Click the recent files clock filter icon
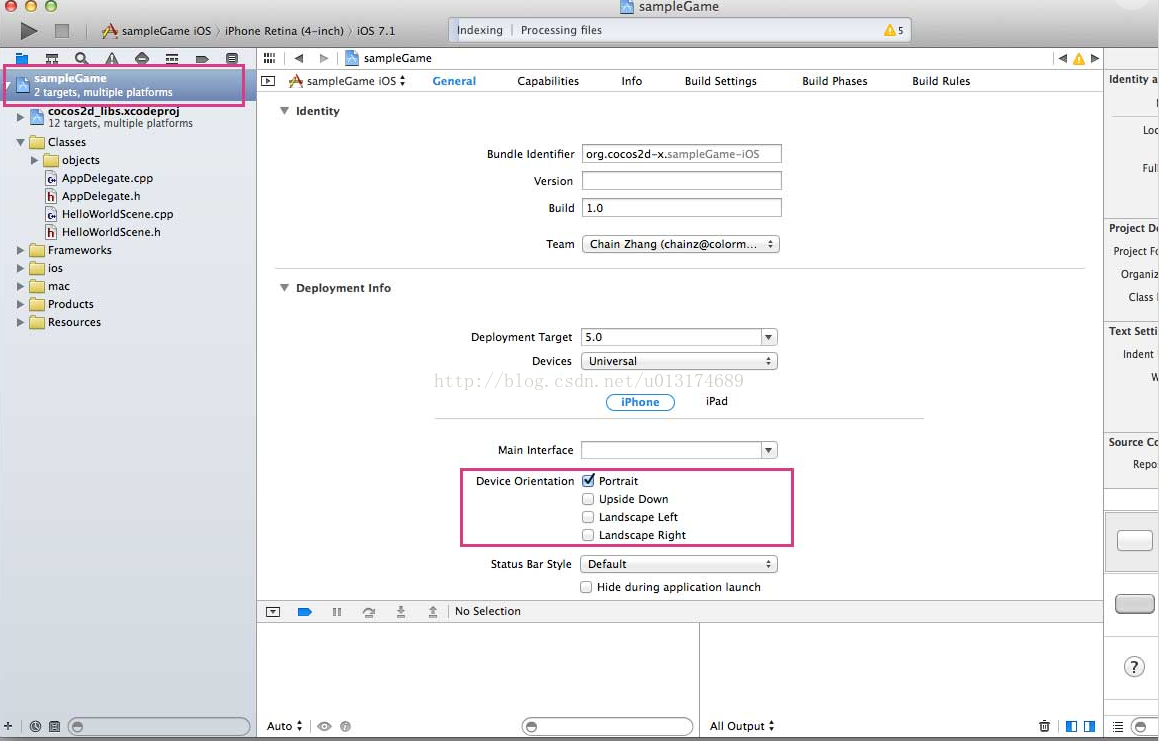Image resolution: width=1159 pixels, height=741 pixels. 35,726
